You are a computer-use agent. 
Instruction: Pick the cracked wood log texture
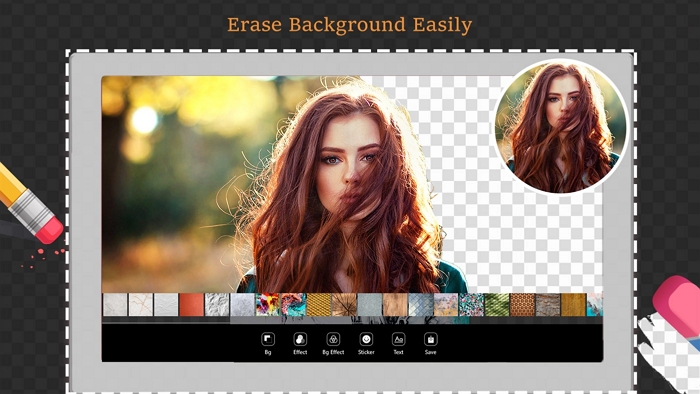[344, 305]
